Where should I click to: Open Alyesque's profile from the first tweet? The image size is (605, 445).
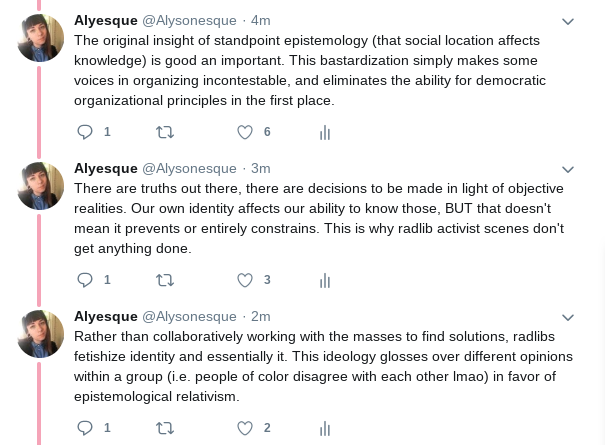click(105, 20)
